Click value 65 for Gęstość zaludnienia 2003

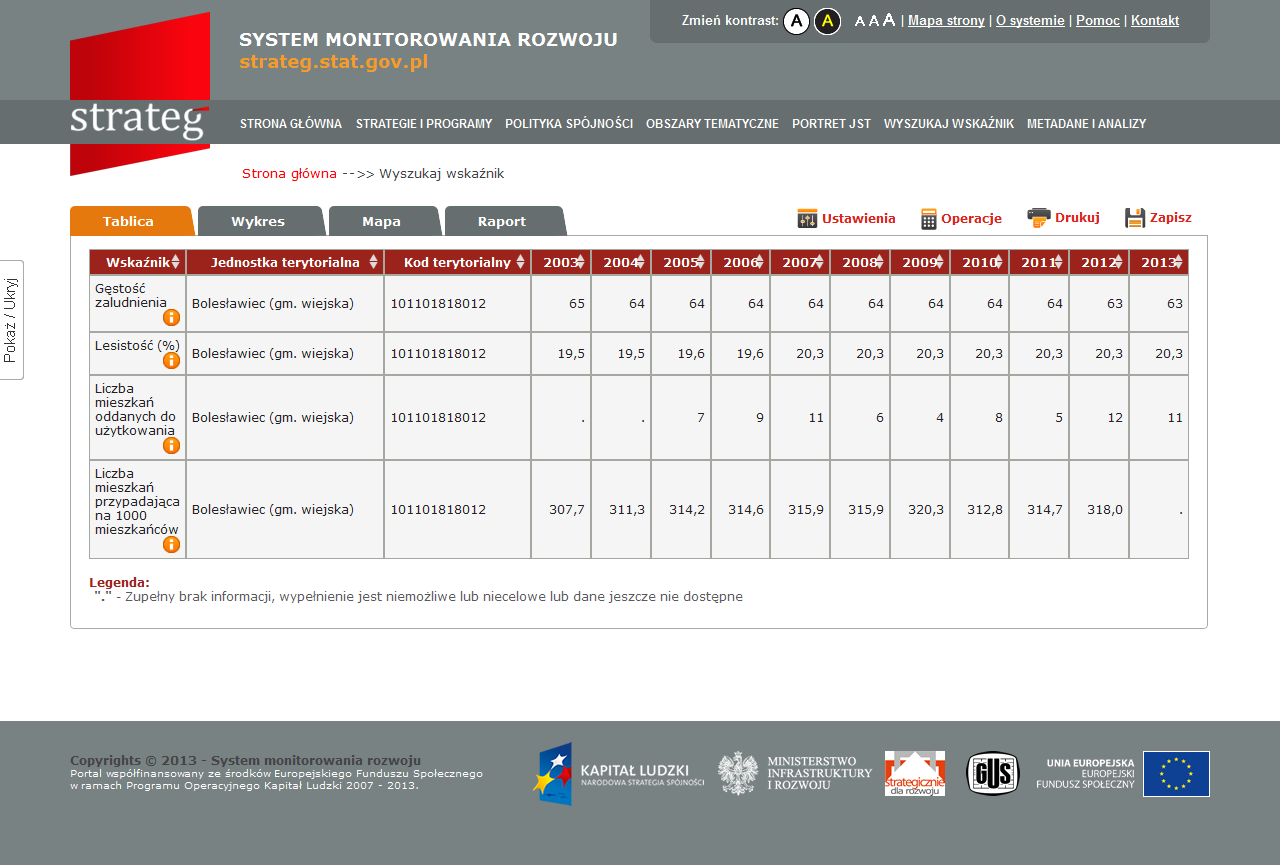click(577, 303)
